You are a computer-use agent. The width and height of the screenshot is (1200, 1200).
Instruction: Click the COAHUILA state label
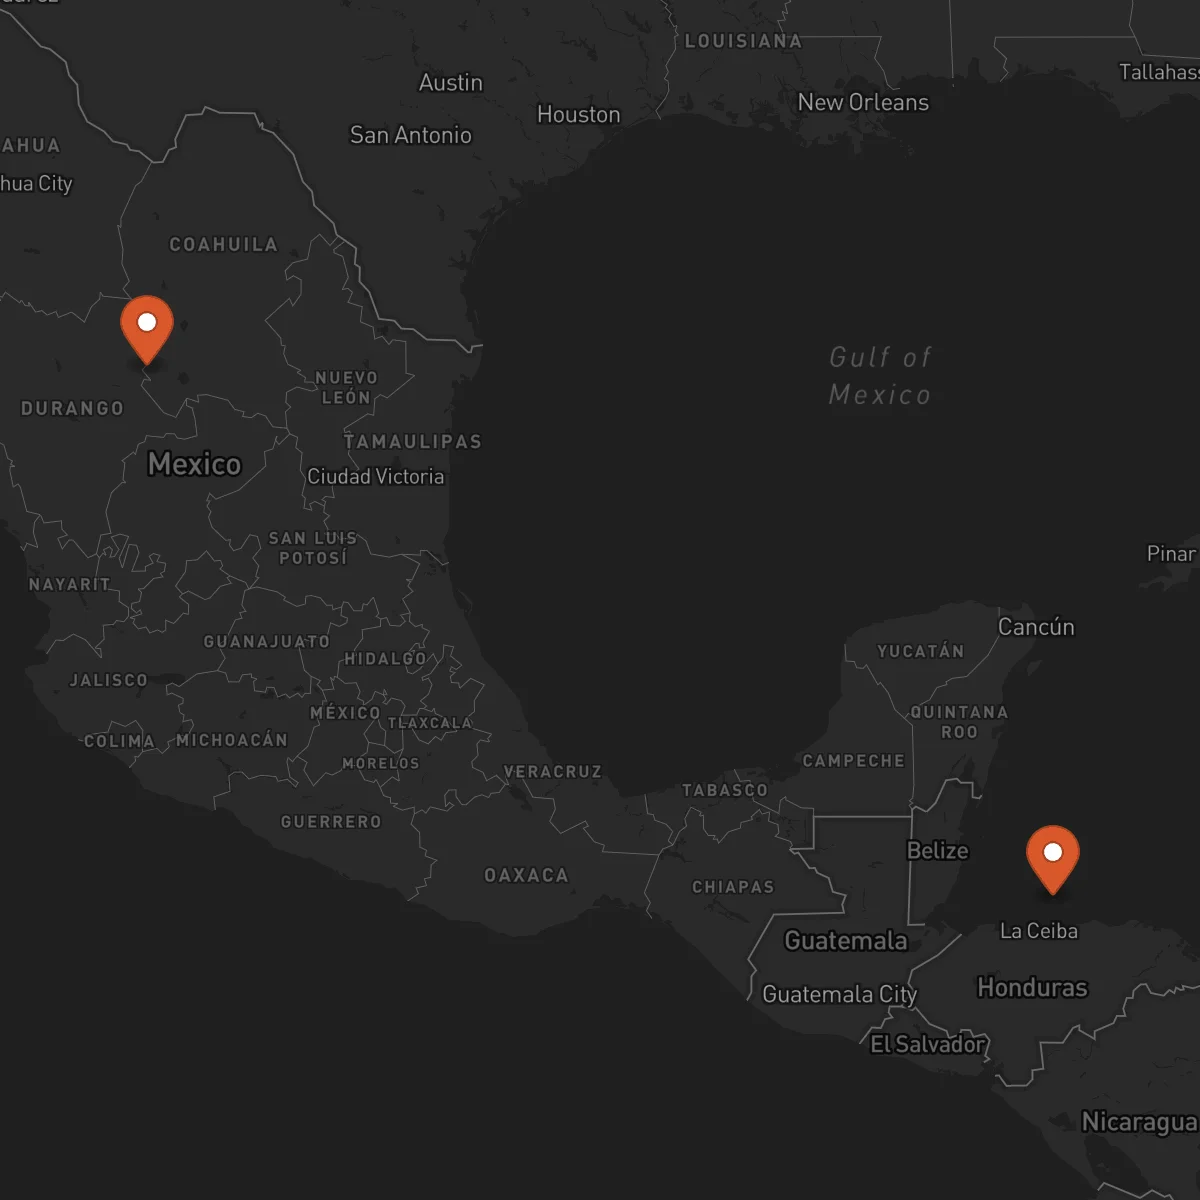(223, 245)
